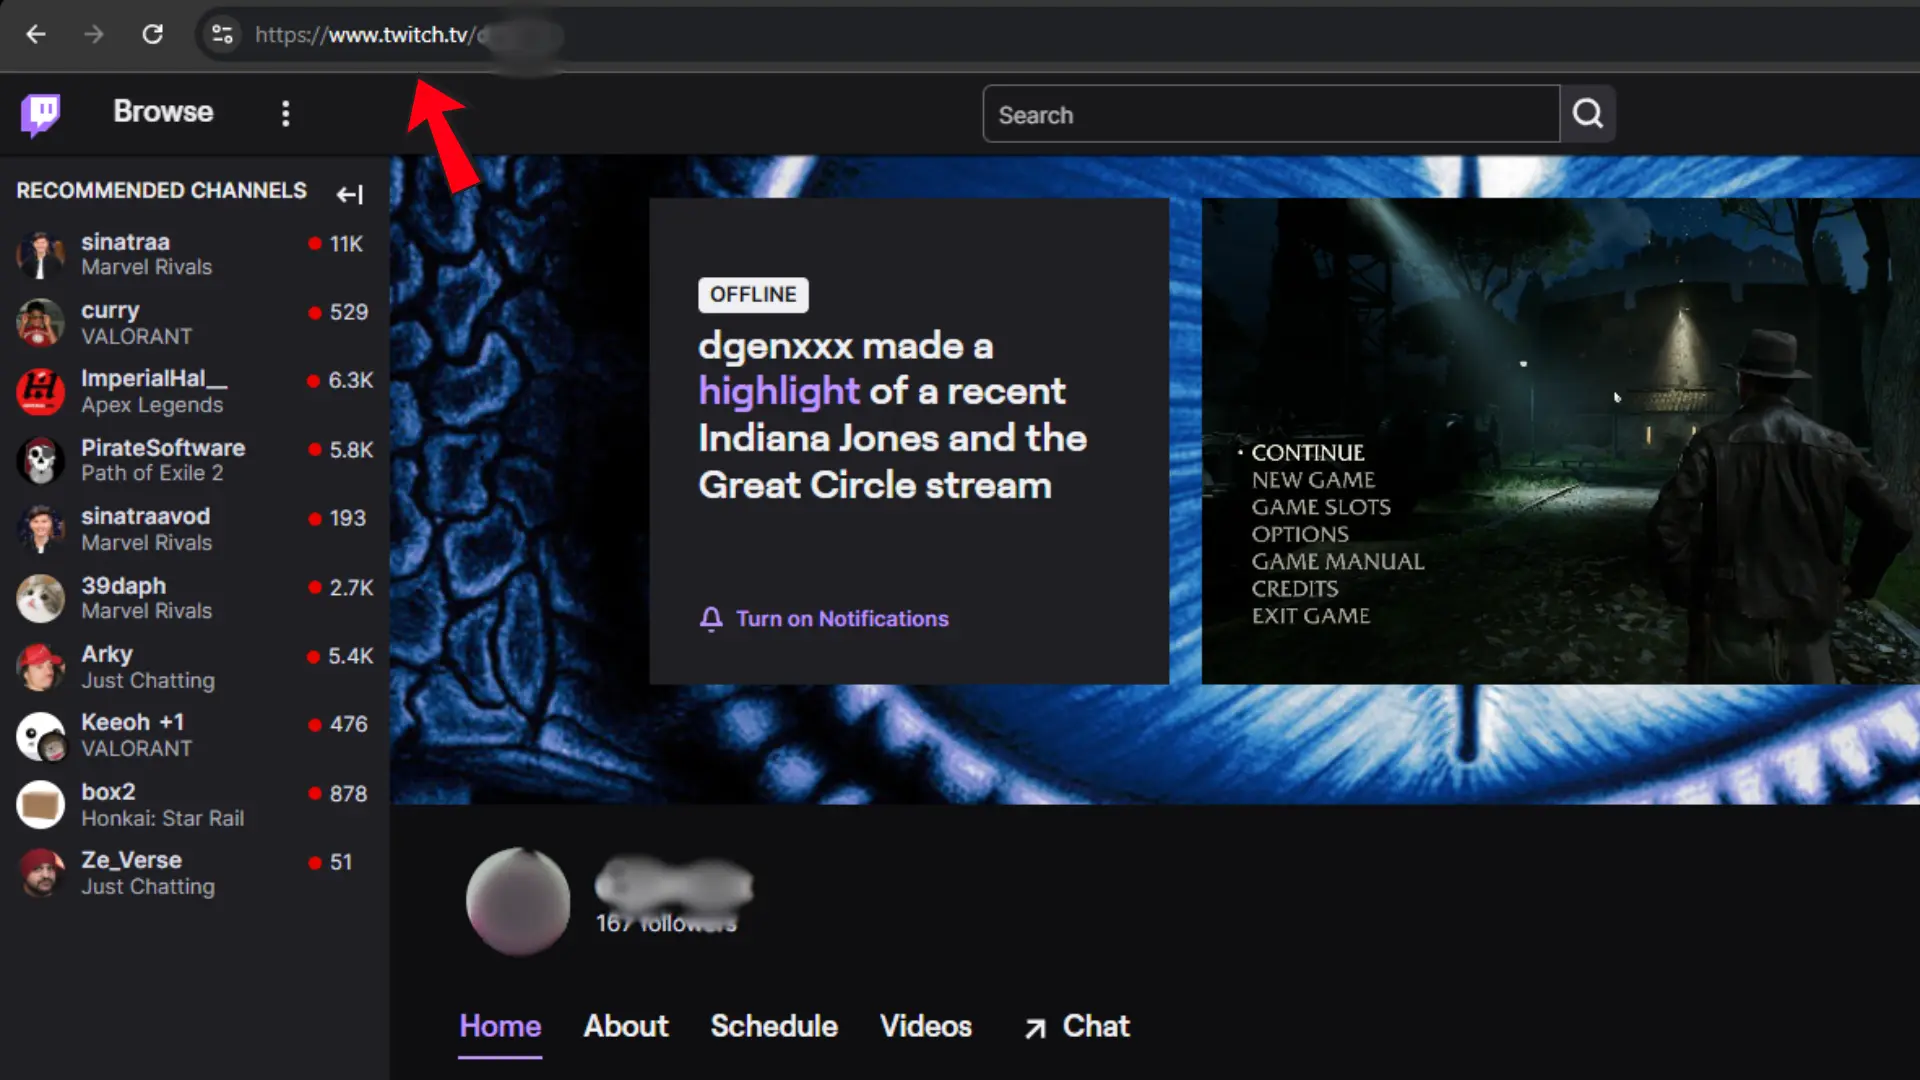Click the browser forward arrow
This screenshot has width=1920, height=1080.
coord(94,34)
